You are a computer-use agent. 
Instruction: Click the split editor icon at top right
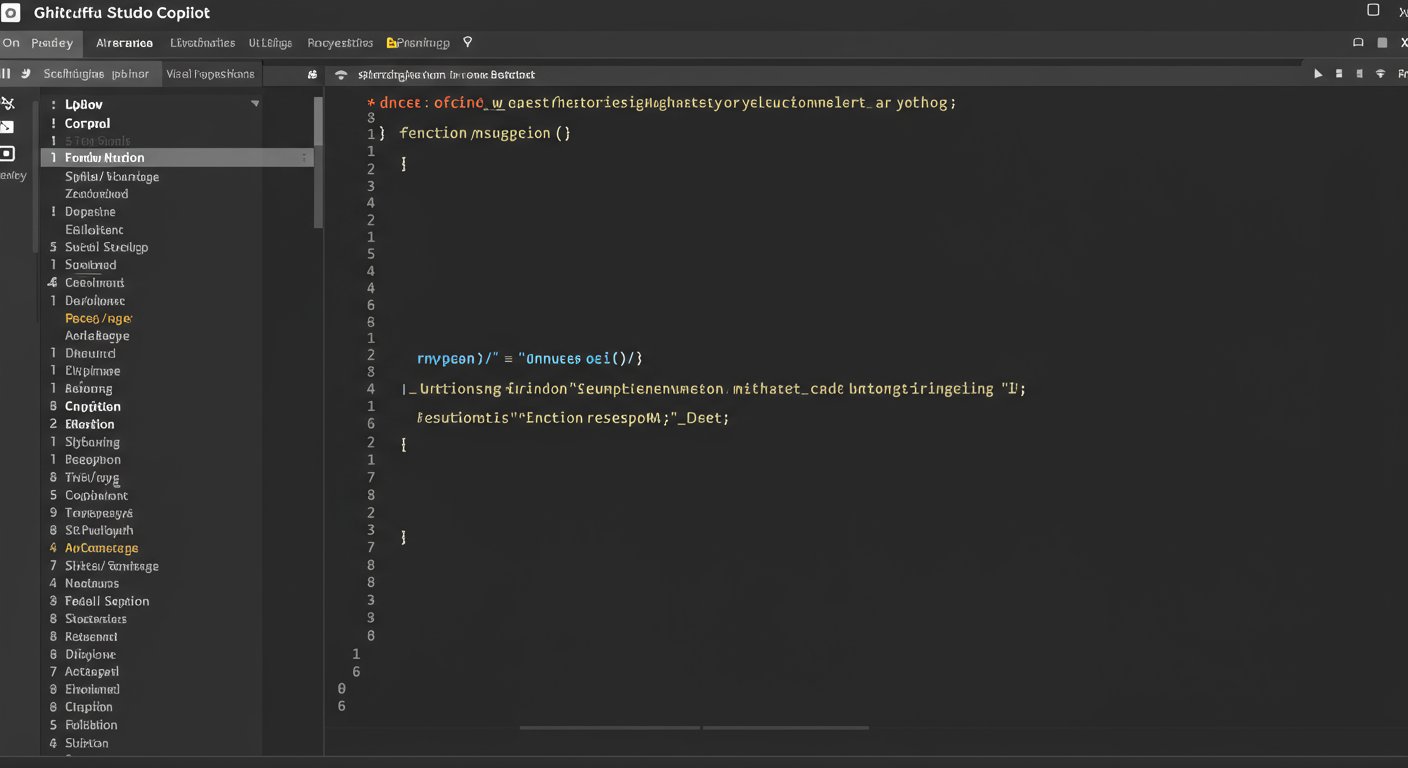(1339, 73)
